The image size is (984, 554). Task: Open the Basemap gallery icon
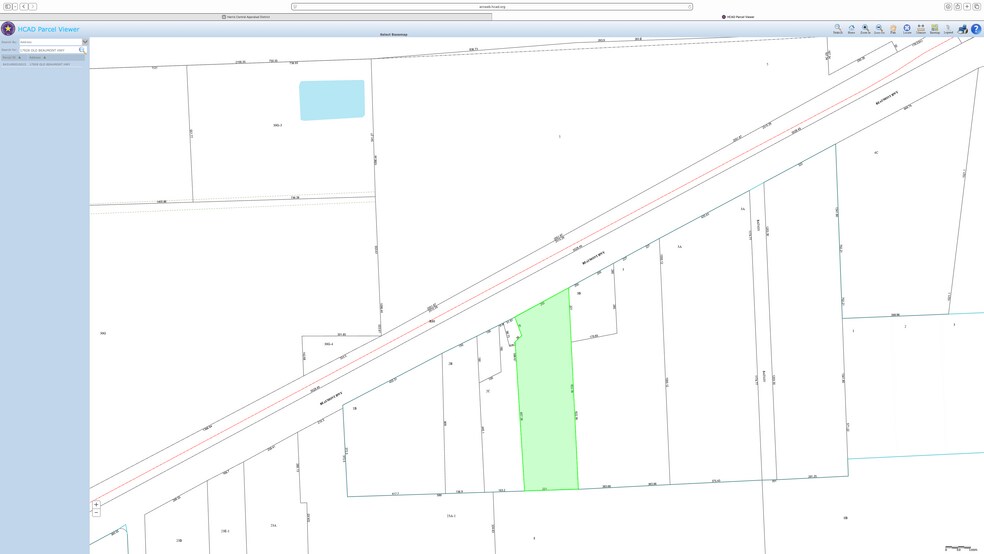point(935,29)
